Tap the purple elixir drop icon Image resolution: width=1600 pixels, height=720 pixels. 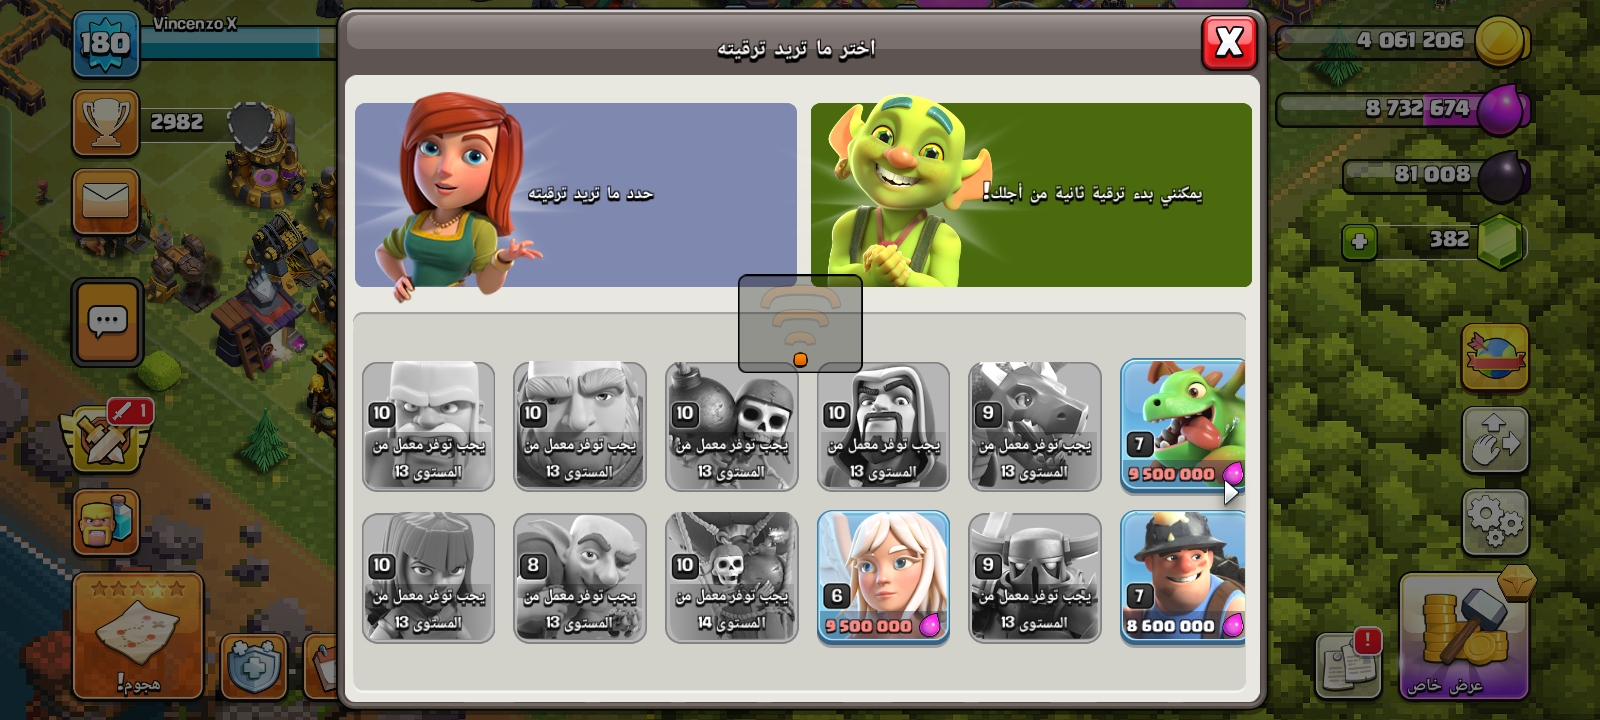click(x=1501, y=108)
